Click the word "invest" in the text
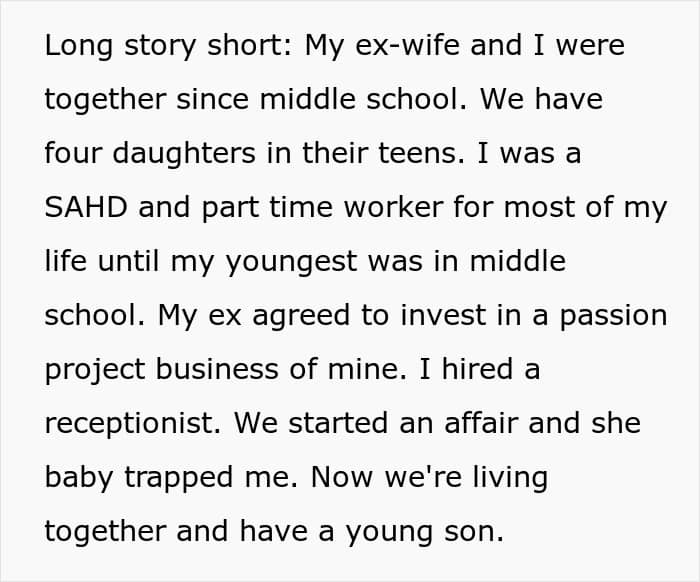This screenshot has height=582, width=700. pyautogui.click(x=443, y=315)
